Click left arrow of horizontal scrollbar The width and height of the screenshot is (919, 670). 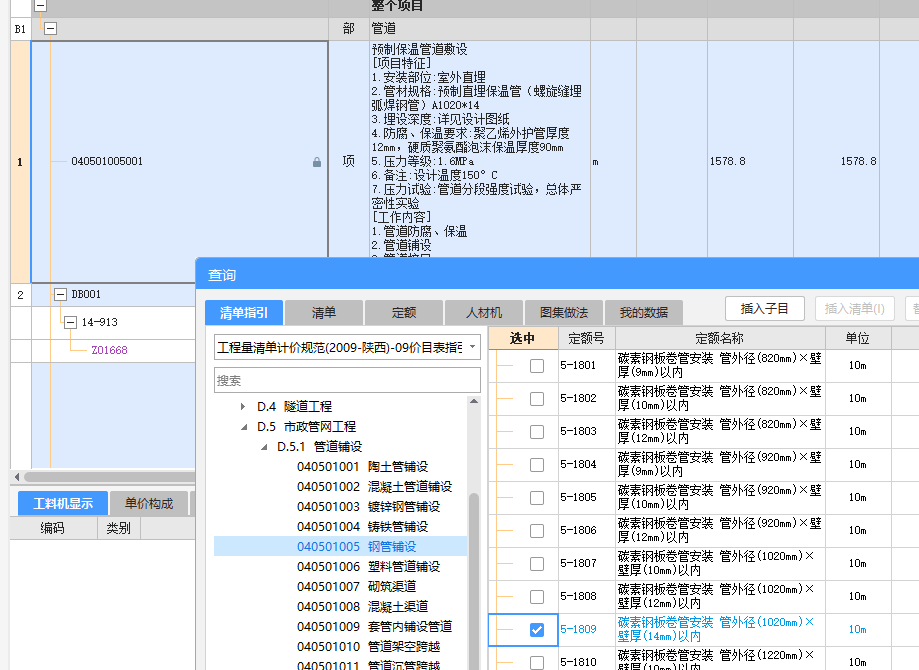(17, 477)
